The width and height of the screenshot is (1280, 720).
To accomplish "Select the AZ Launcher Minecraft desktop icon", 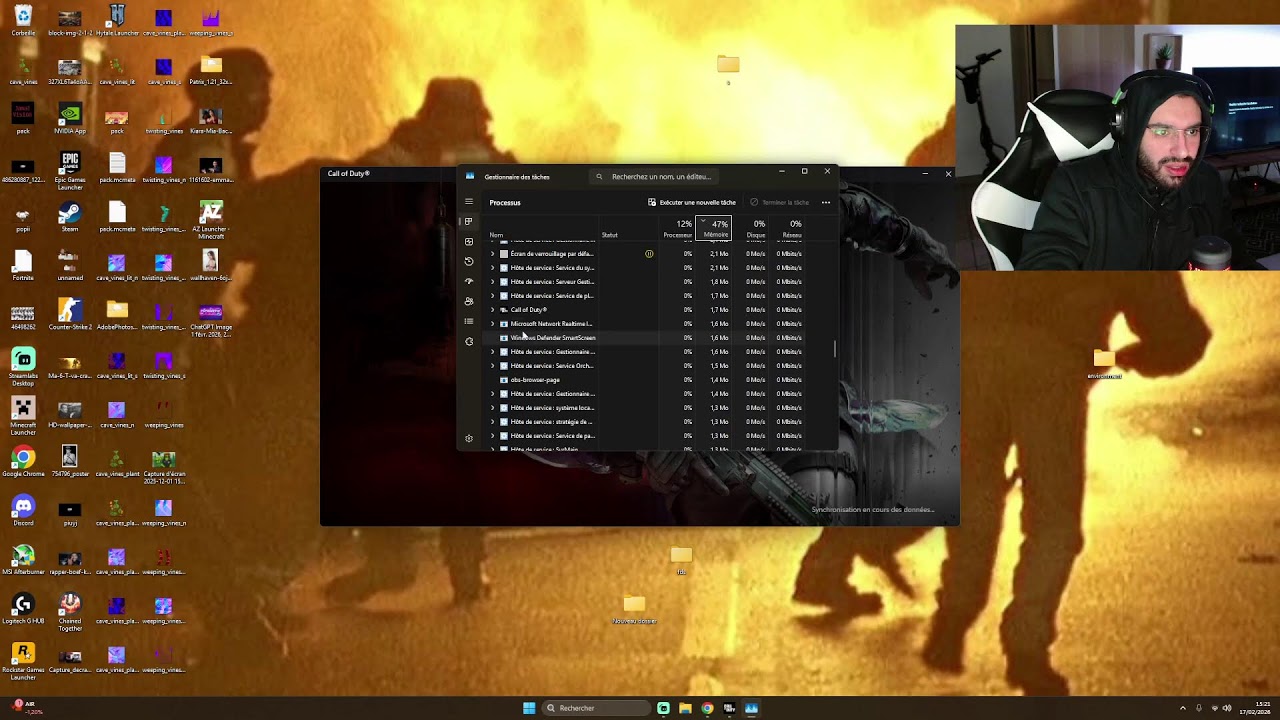I will click(x=211, y=219).
